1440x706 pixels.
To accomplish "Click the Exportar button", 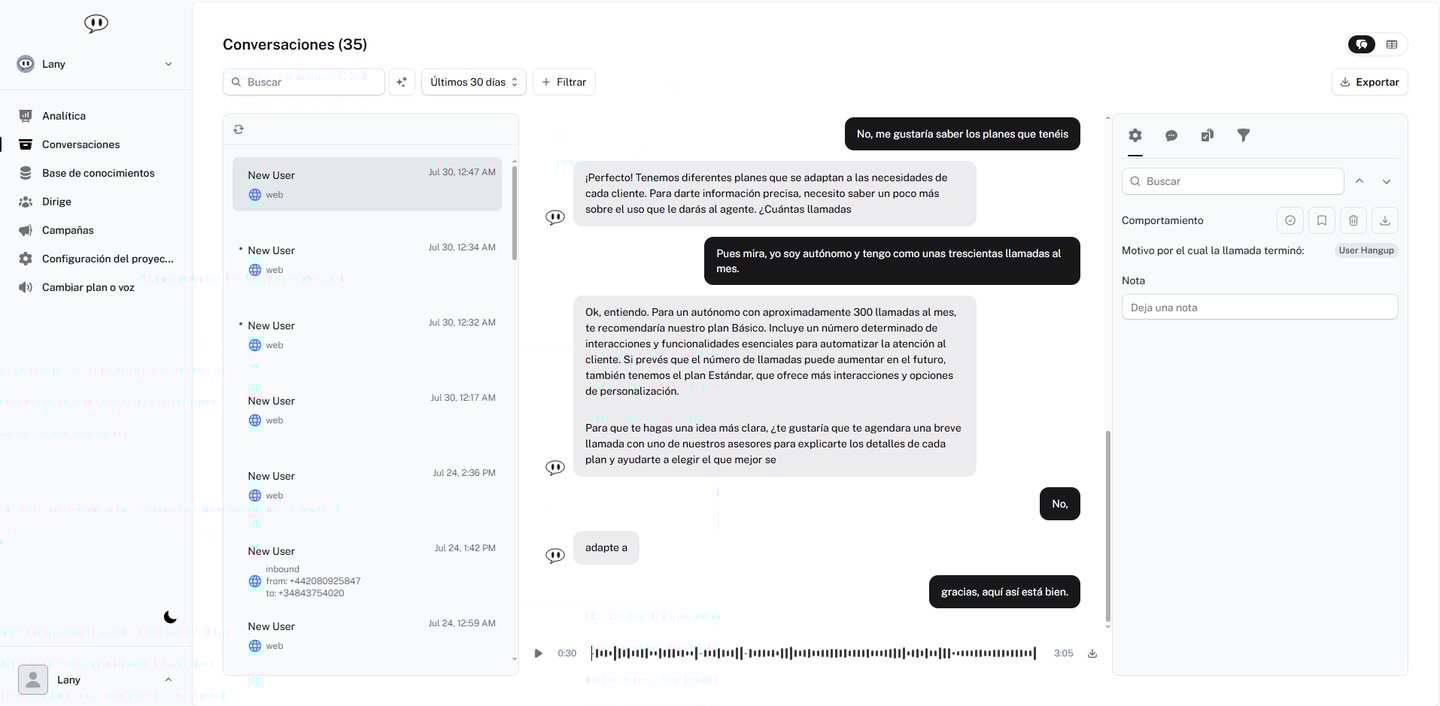I will coord(1369,82).
